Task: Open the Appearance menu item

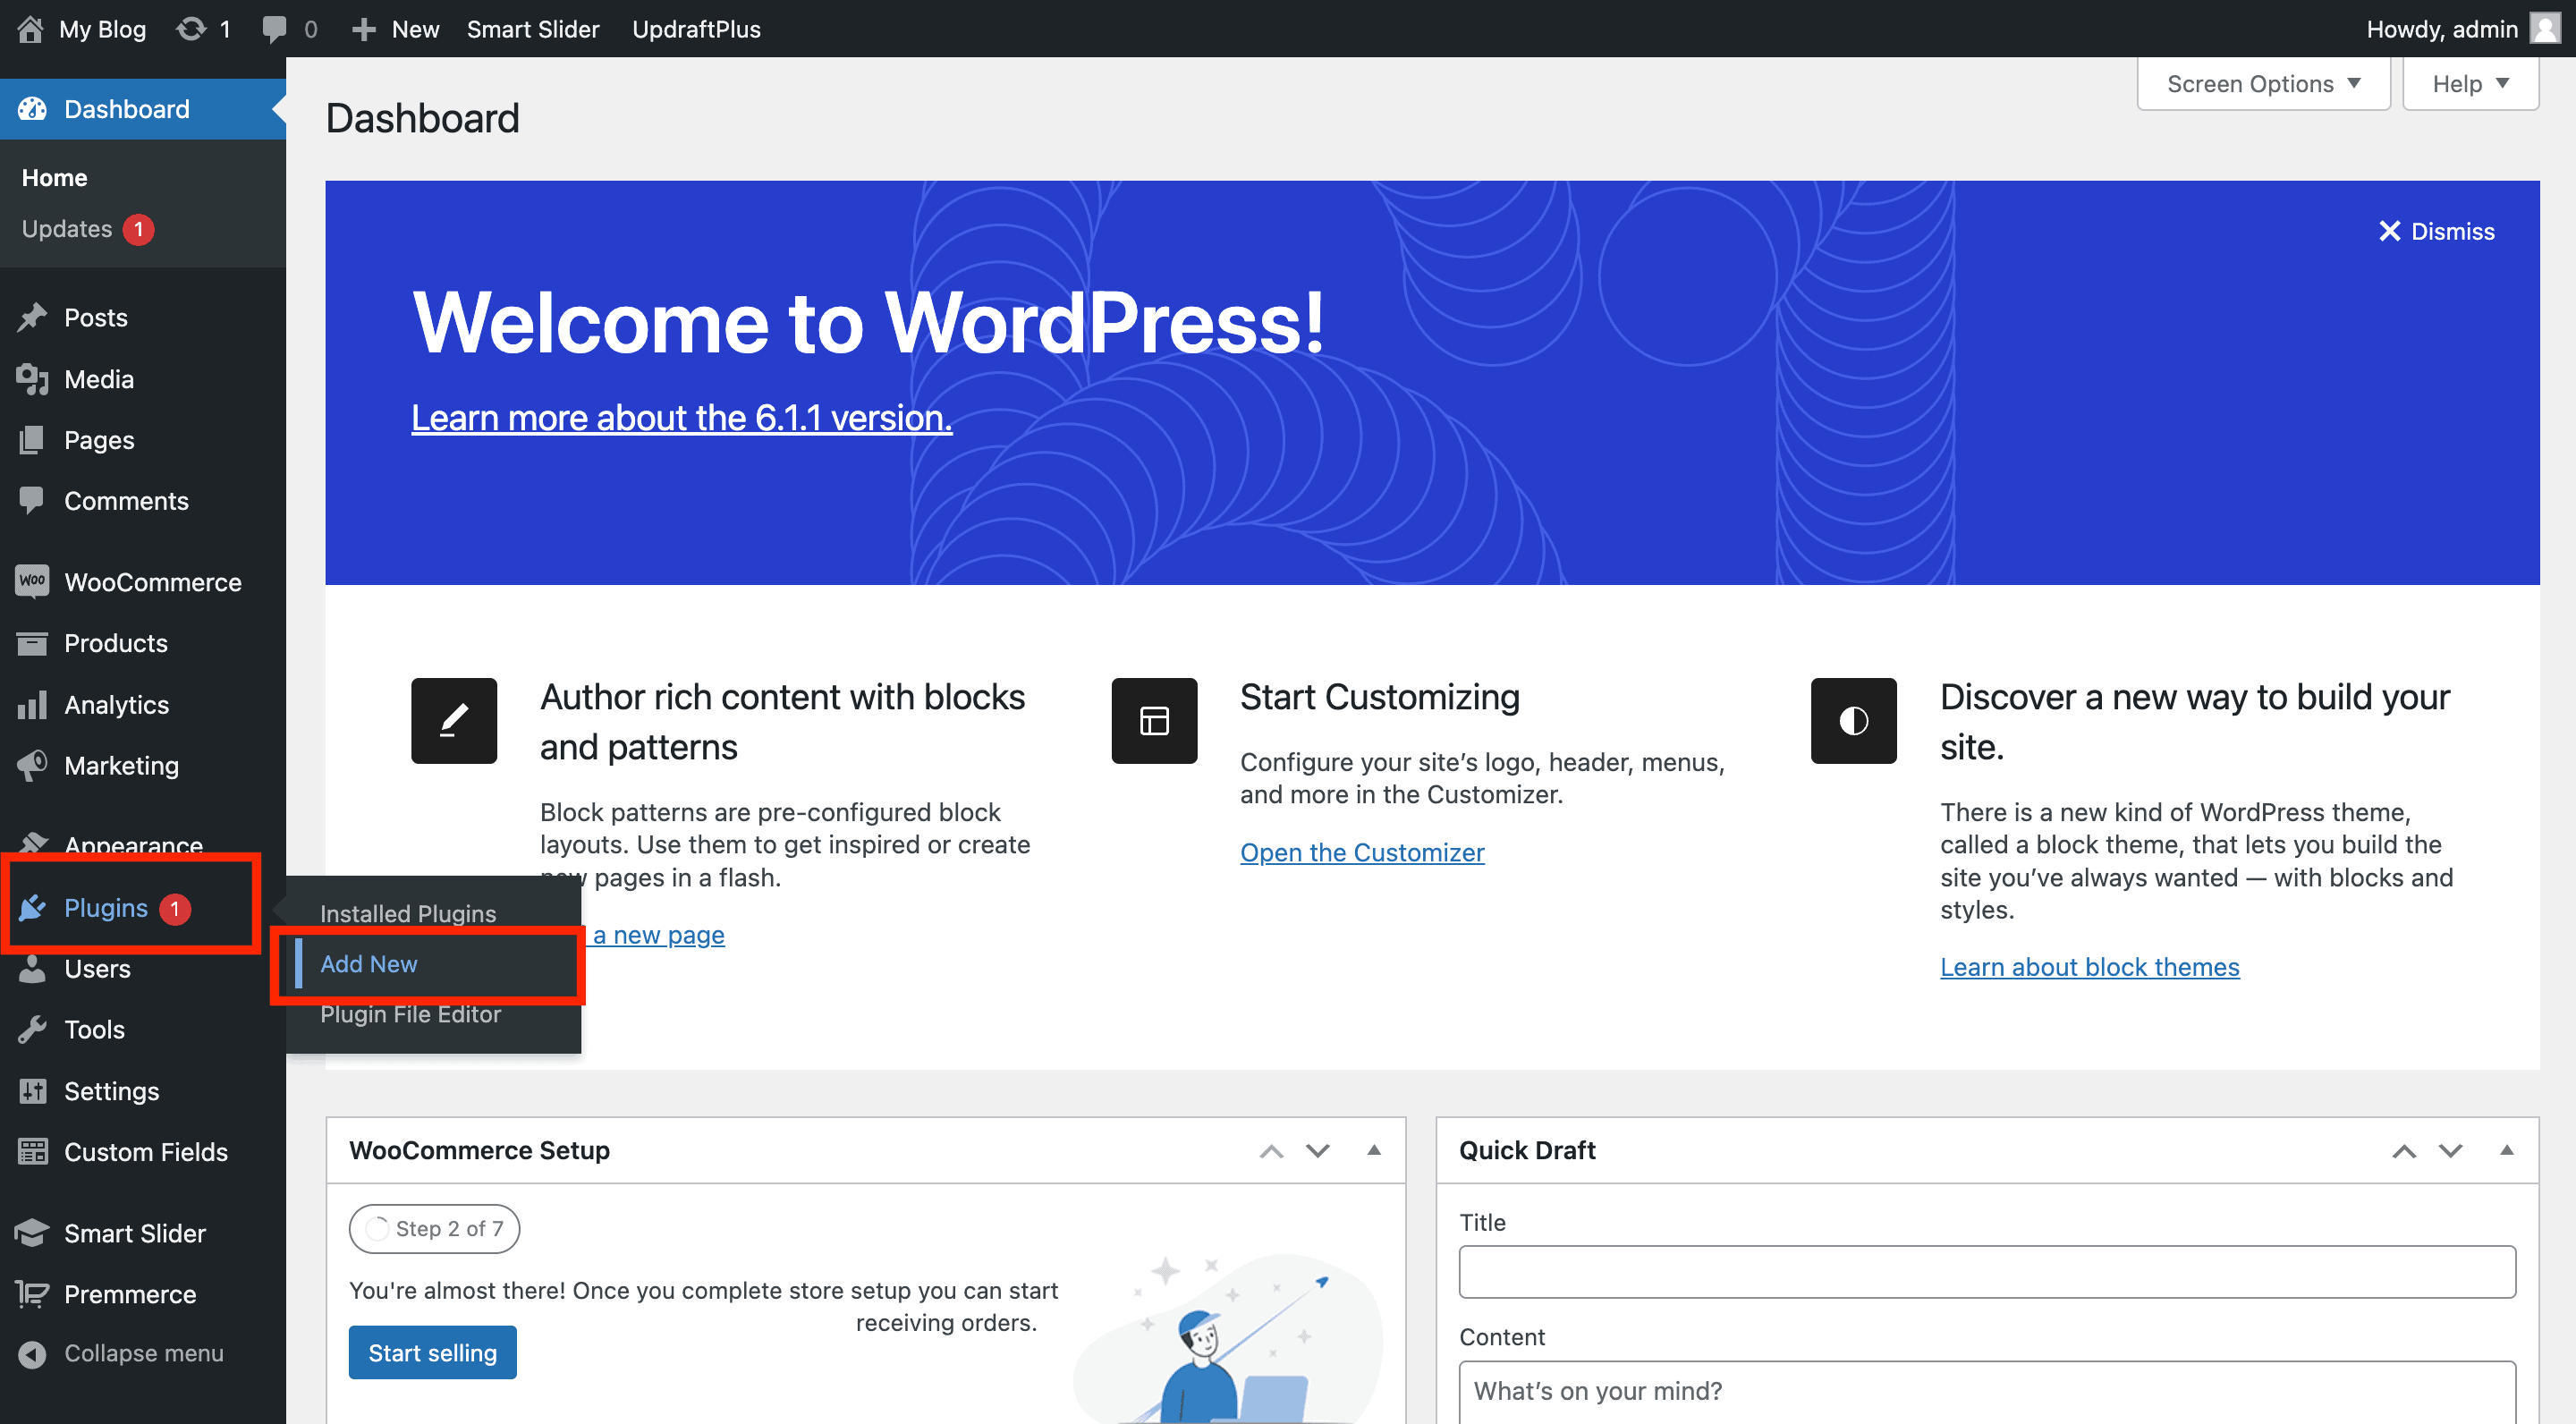Action: click(134, 844)
